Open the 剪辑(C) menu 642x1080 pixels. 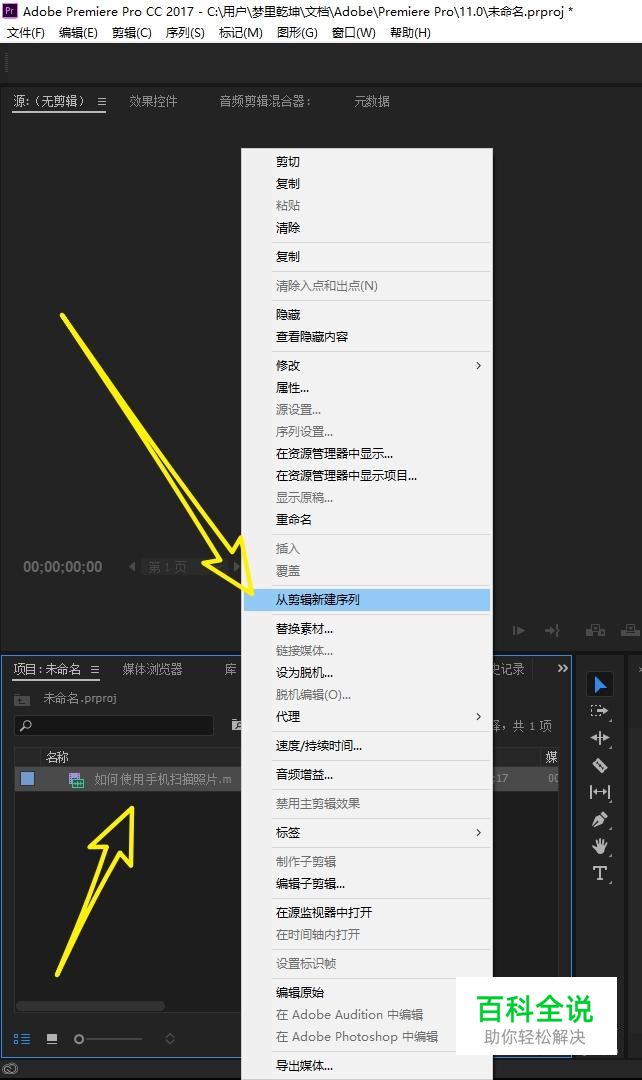coord(132,32)
